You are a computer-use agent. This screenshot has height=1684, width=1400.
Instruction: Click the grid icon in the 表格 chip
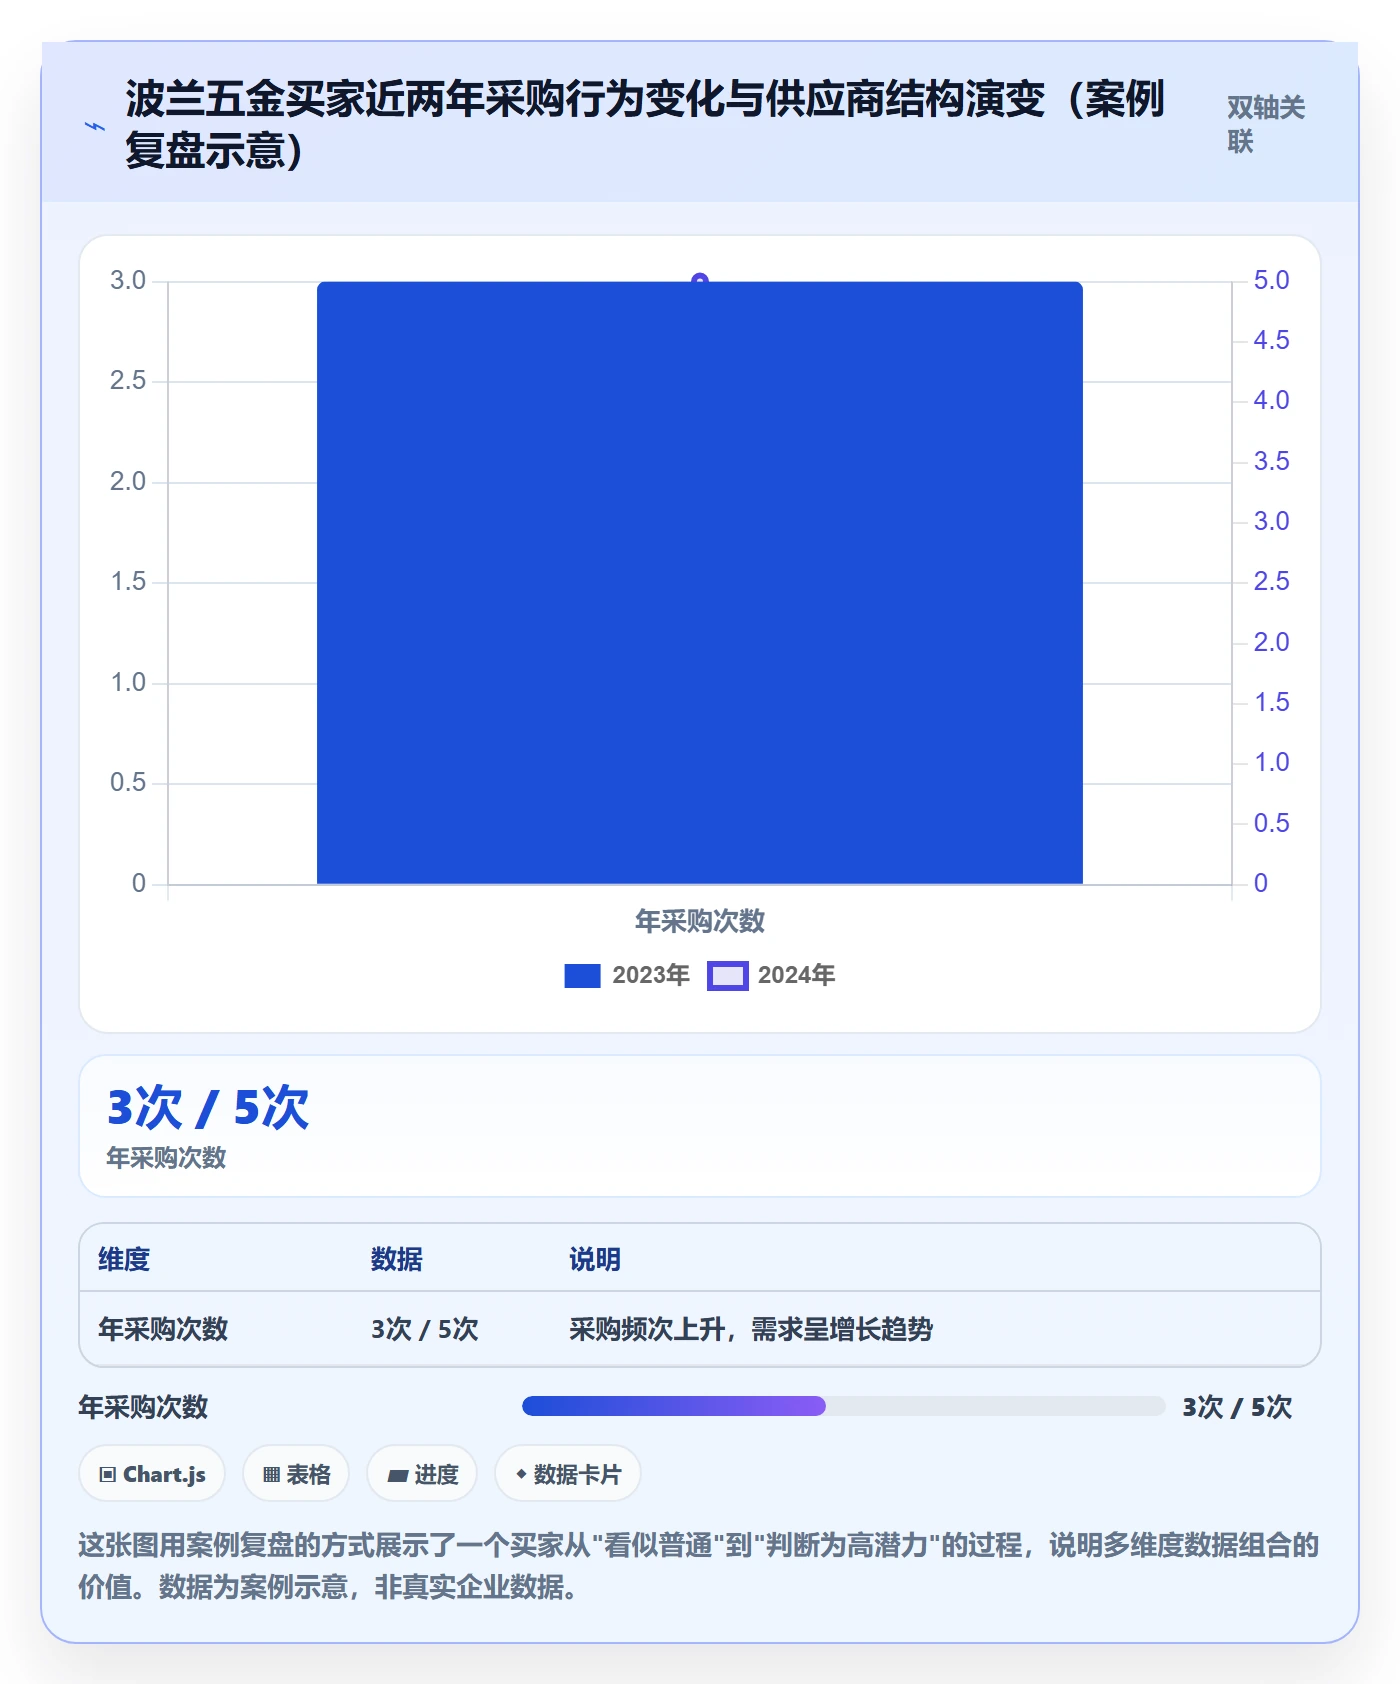coord(271,1474)
